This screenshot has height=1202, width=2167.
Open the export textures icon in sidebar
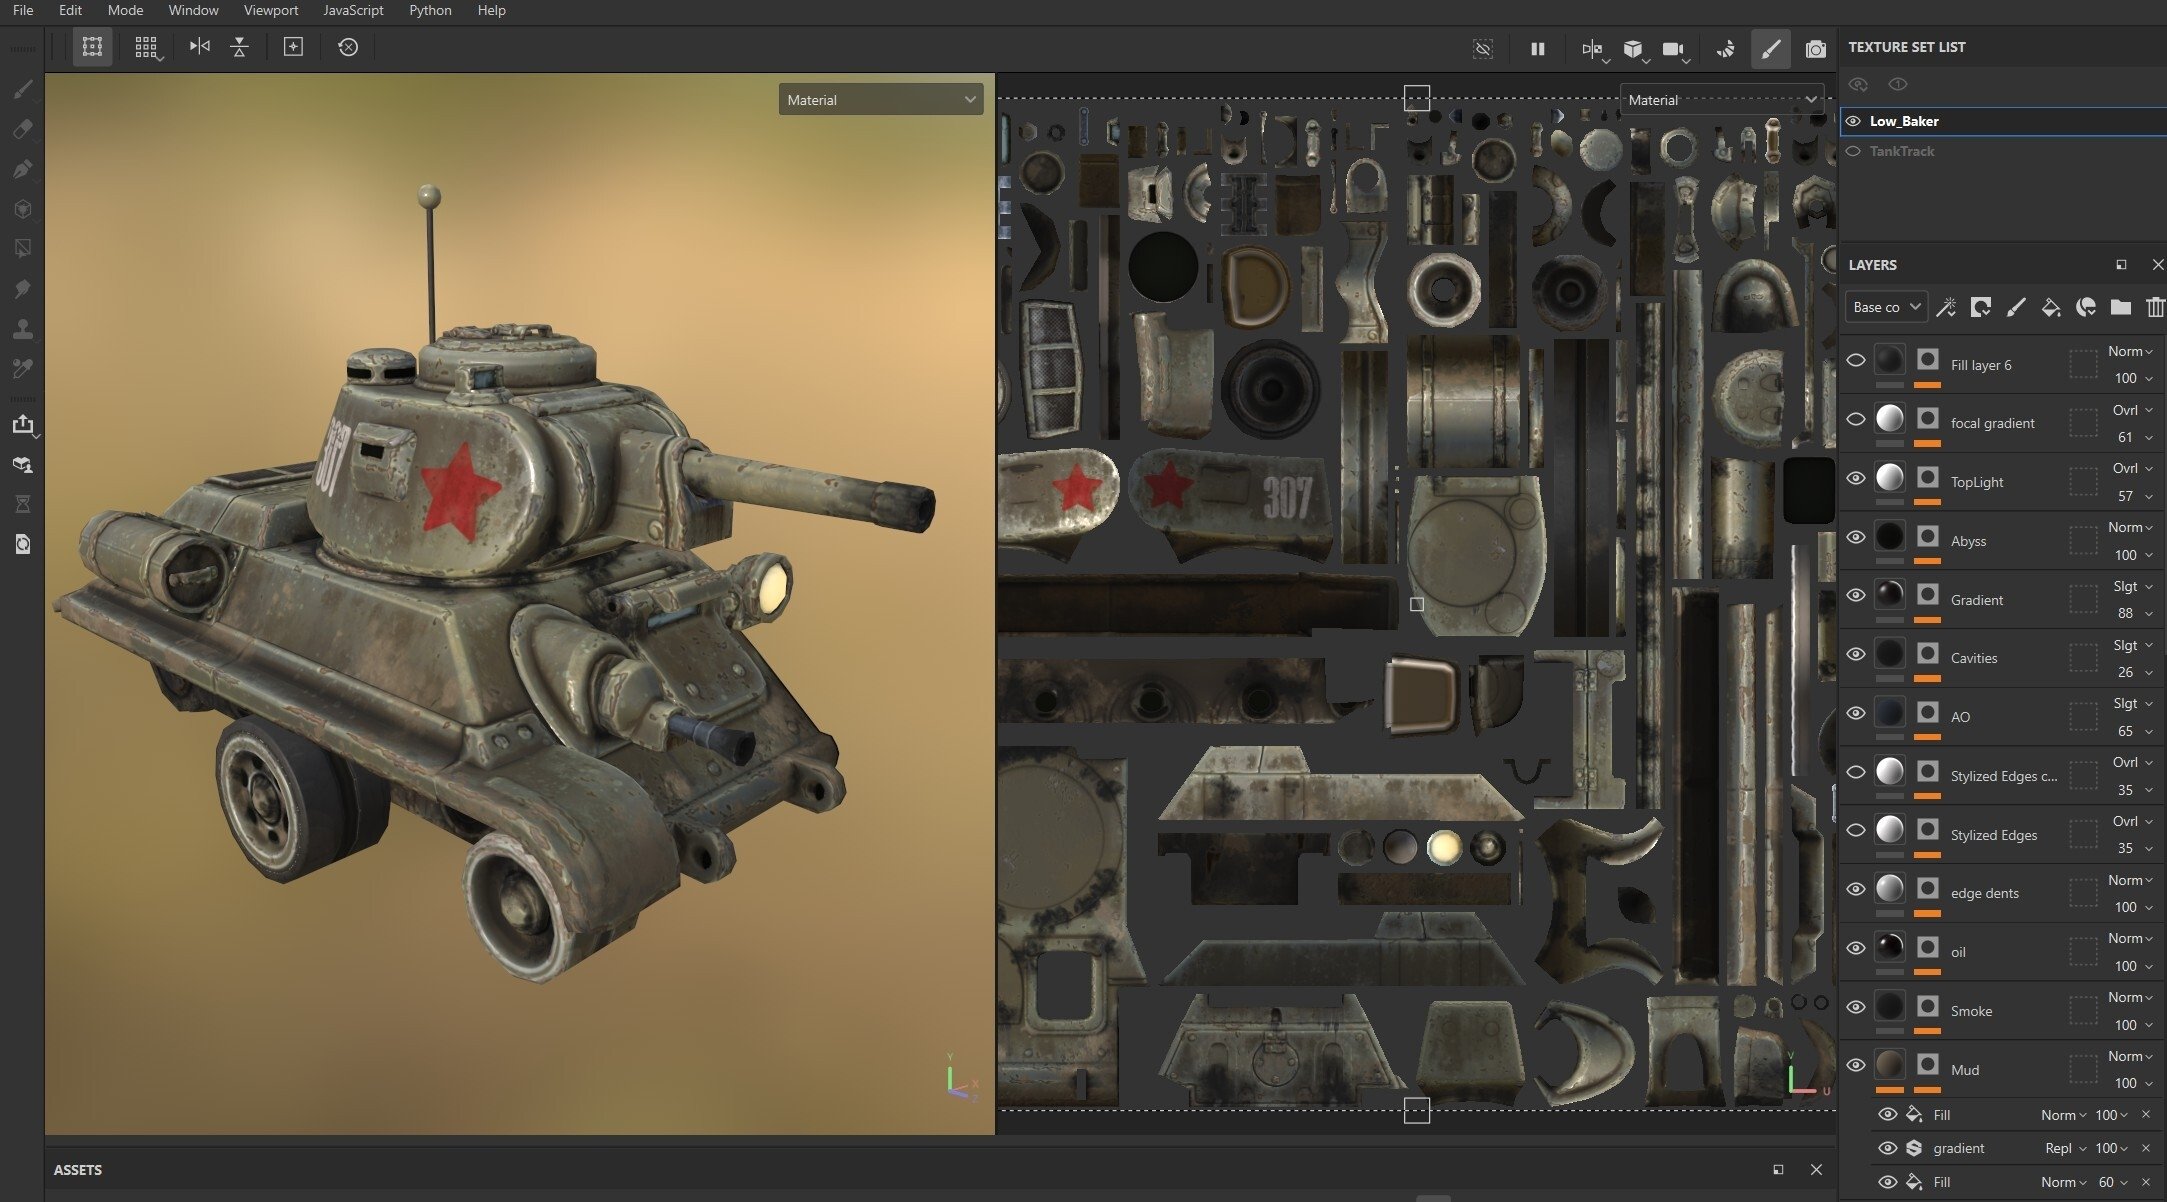point(22,425)
